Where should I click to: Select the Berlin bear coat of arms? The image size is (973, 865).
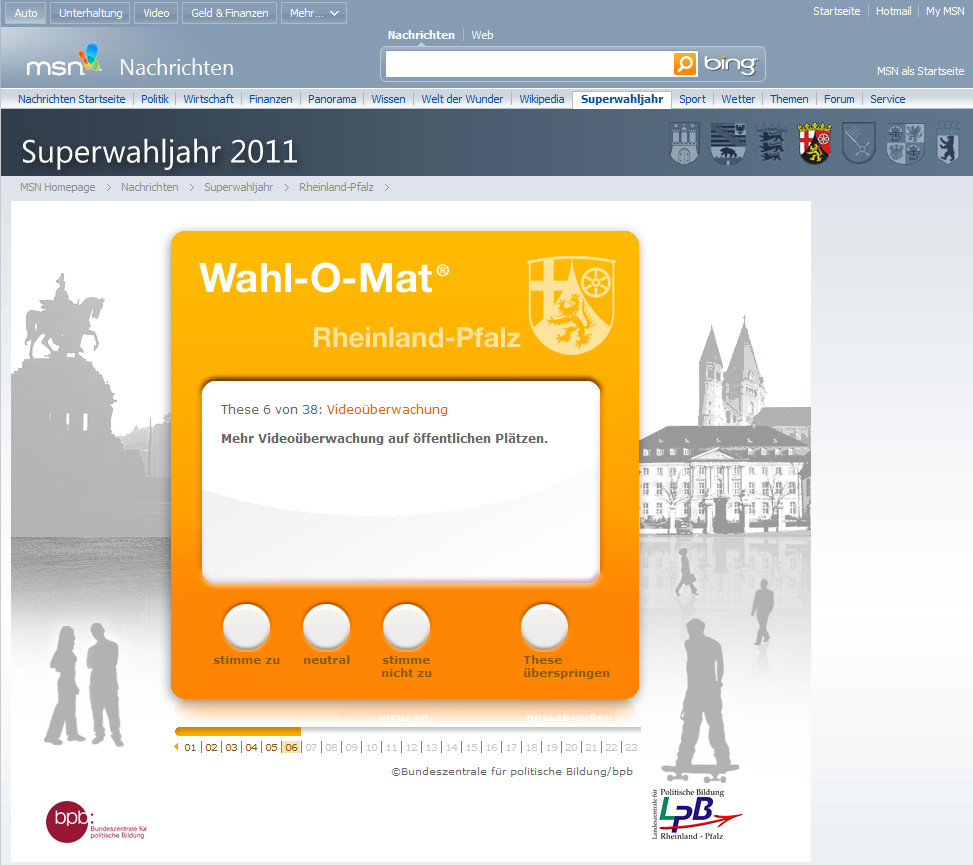[x=948, y=143]
